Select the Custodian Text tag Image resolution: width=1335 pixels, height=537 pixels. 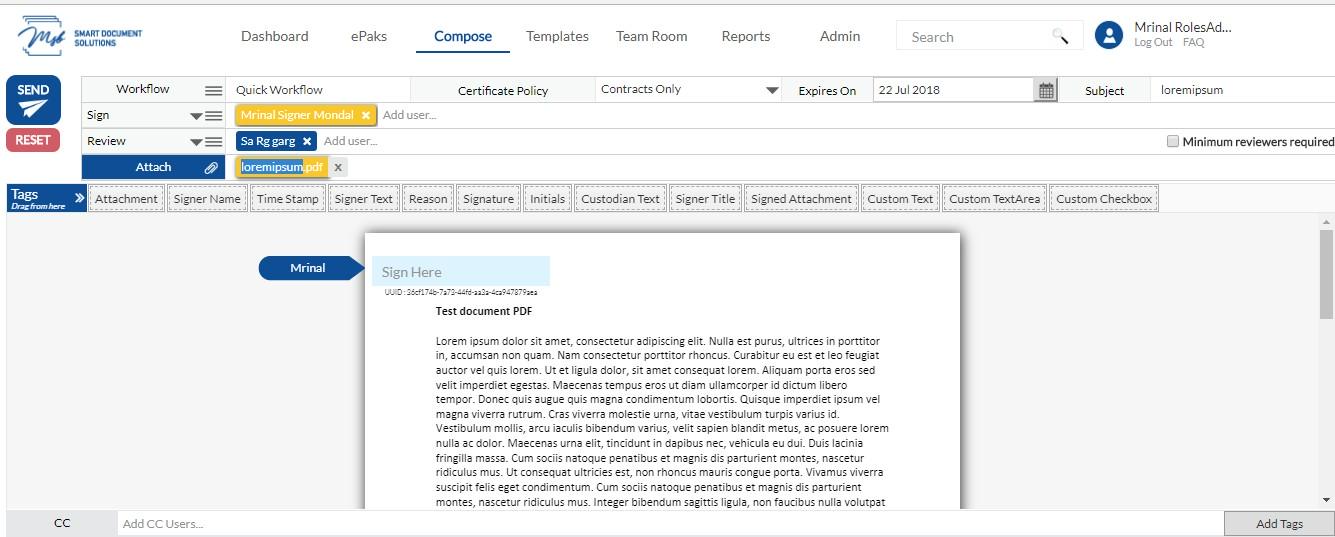(x=620, y=198)
